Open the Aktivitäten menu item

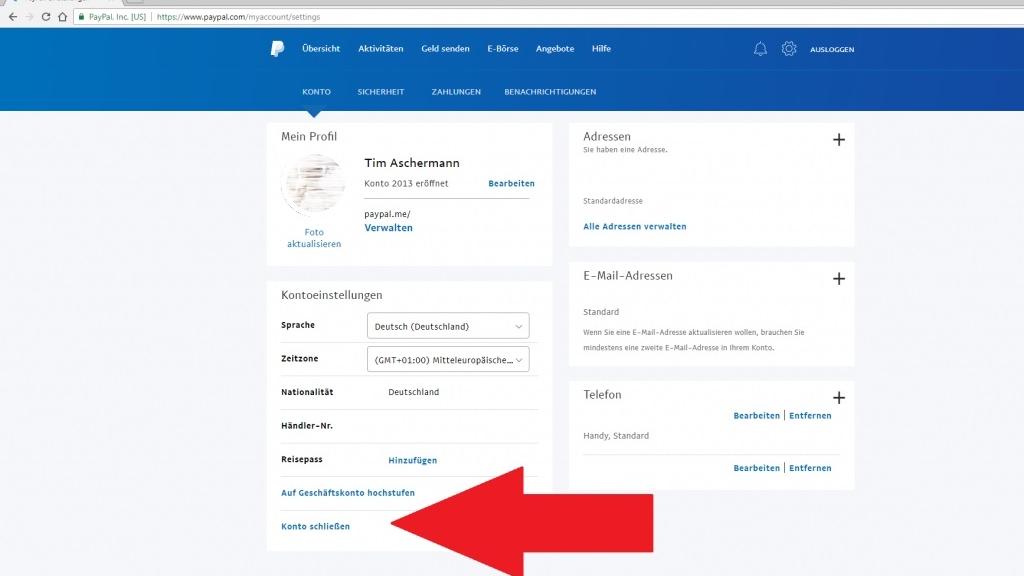pos(380,48)
